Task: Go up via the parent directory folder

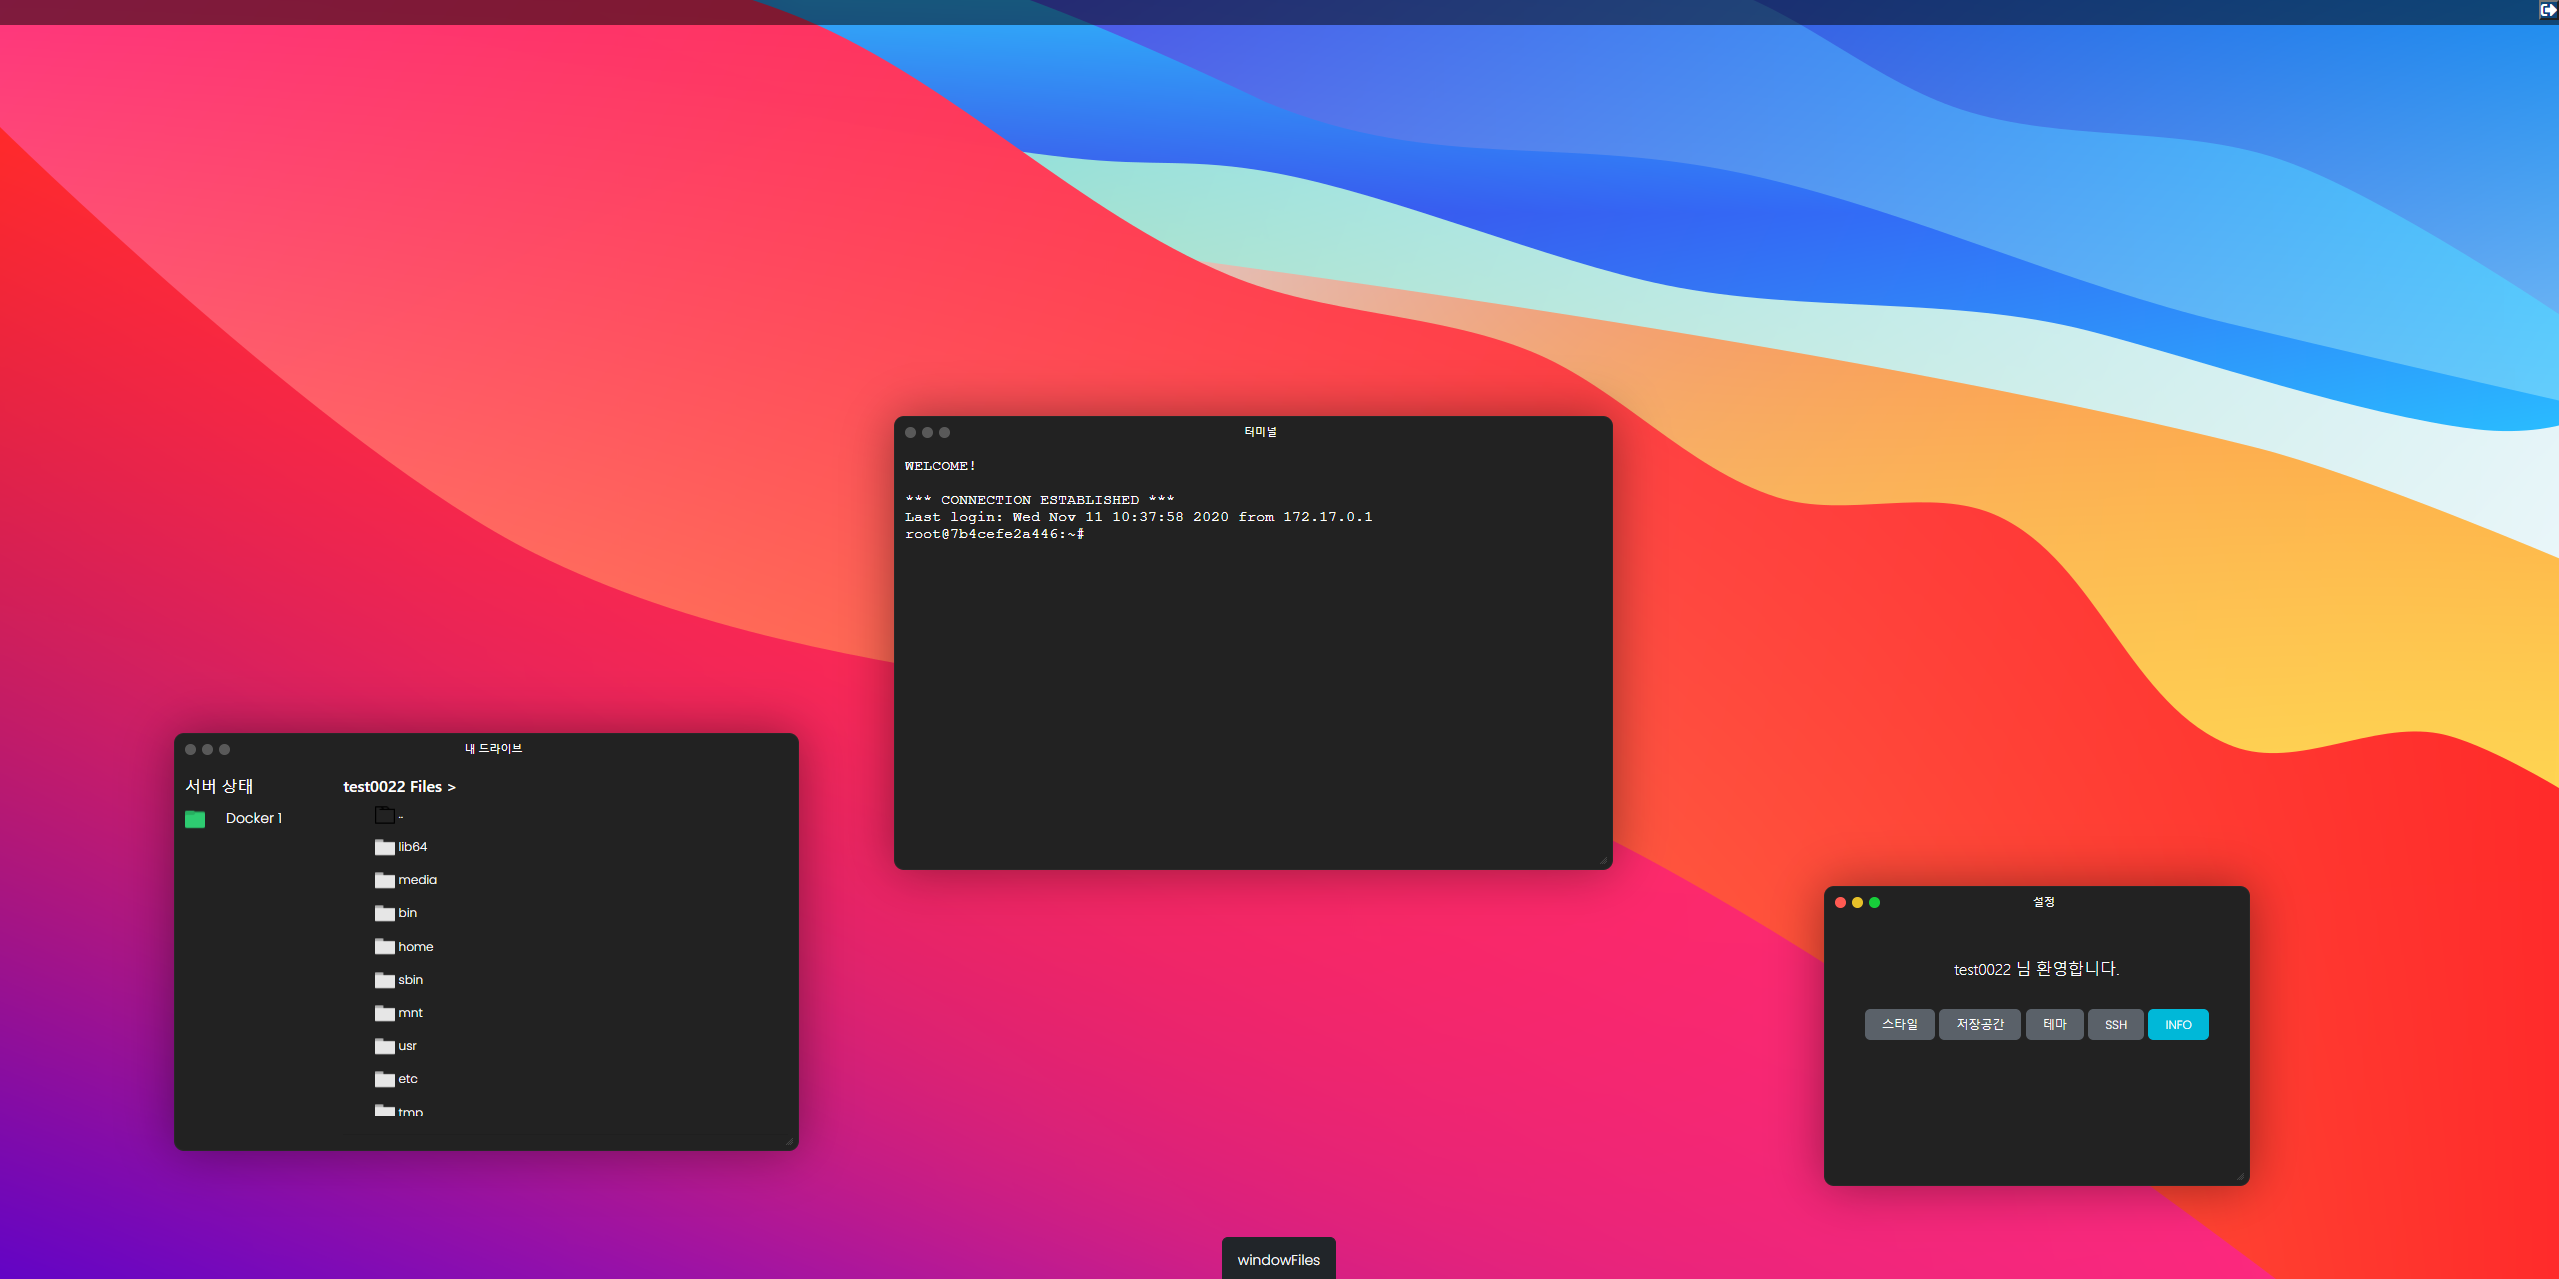Action: pos(385,816)
